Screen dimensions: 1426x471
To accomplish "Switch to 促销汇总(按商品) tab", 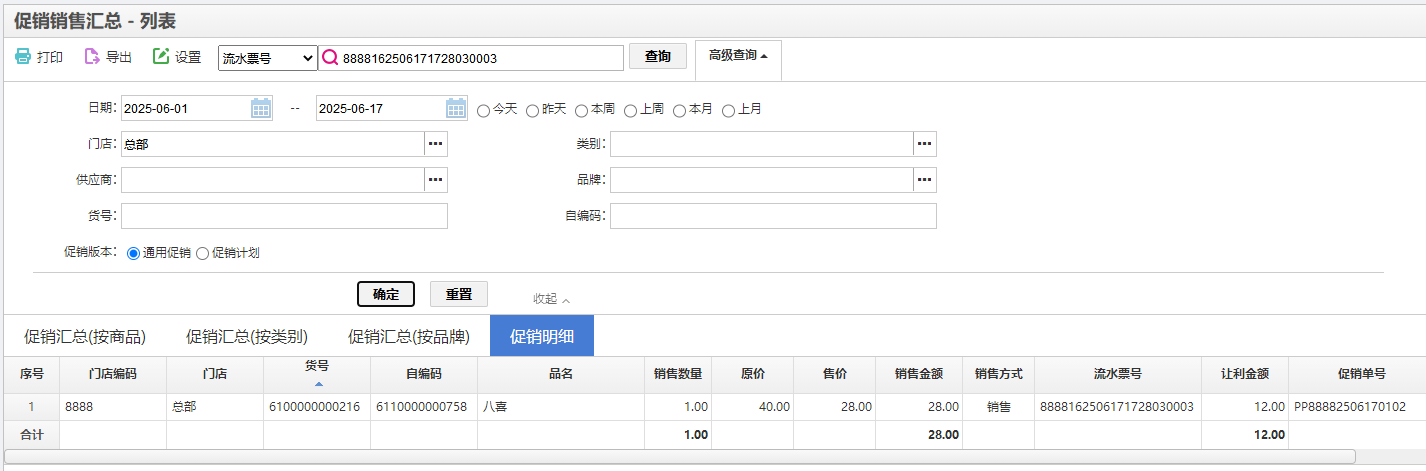I will [85, 336].
